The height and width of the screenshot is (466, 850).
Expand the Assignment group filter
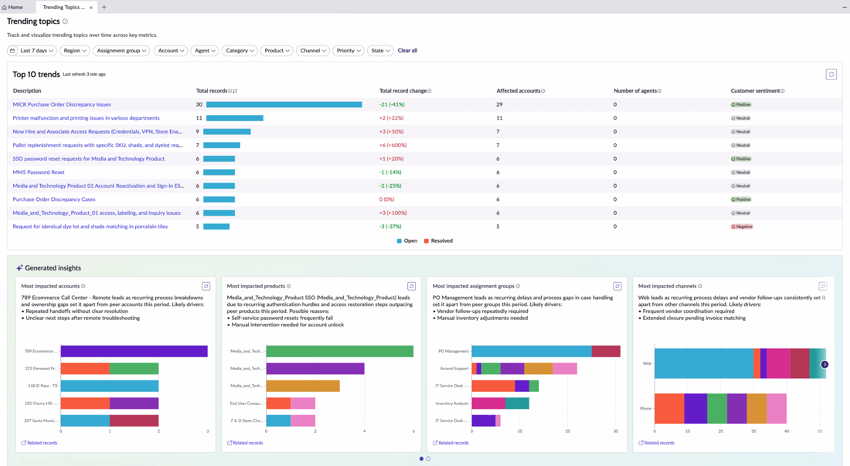click(x=121, y=50)
